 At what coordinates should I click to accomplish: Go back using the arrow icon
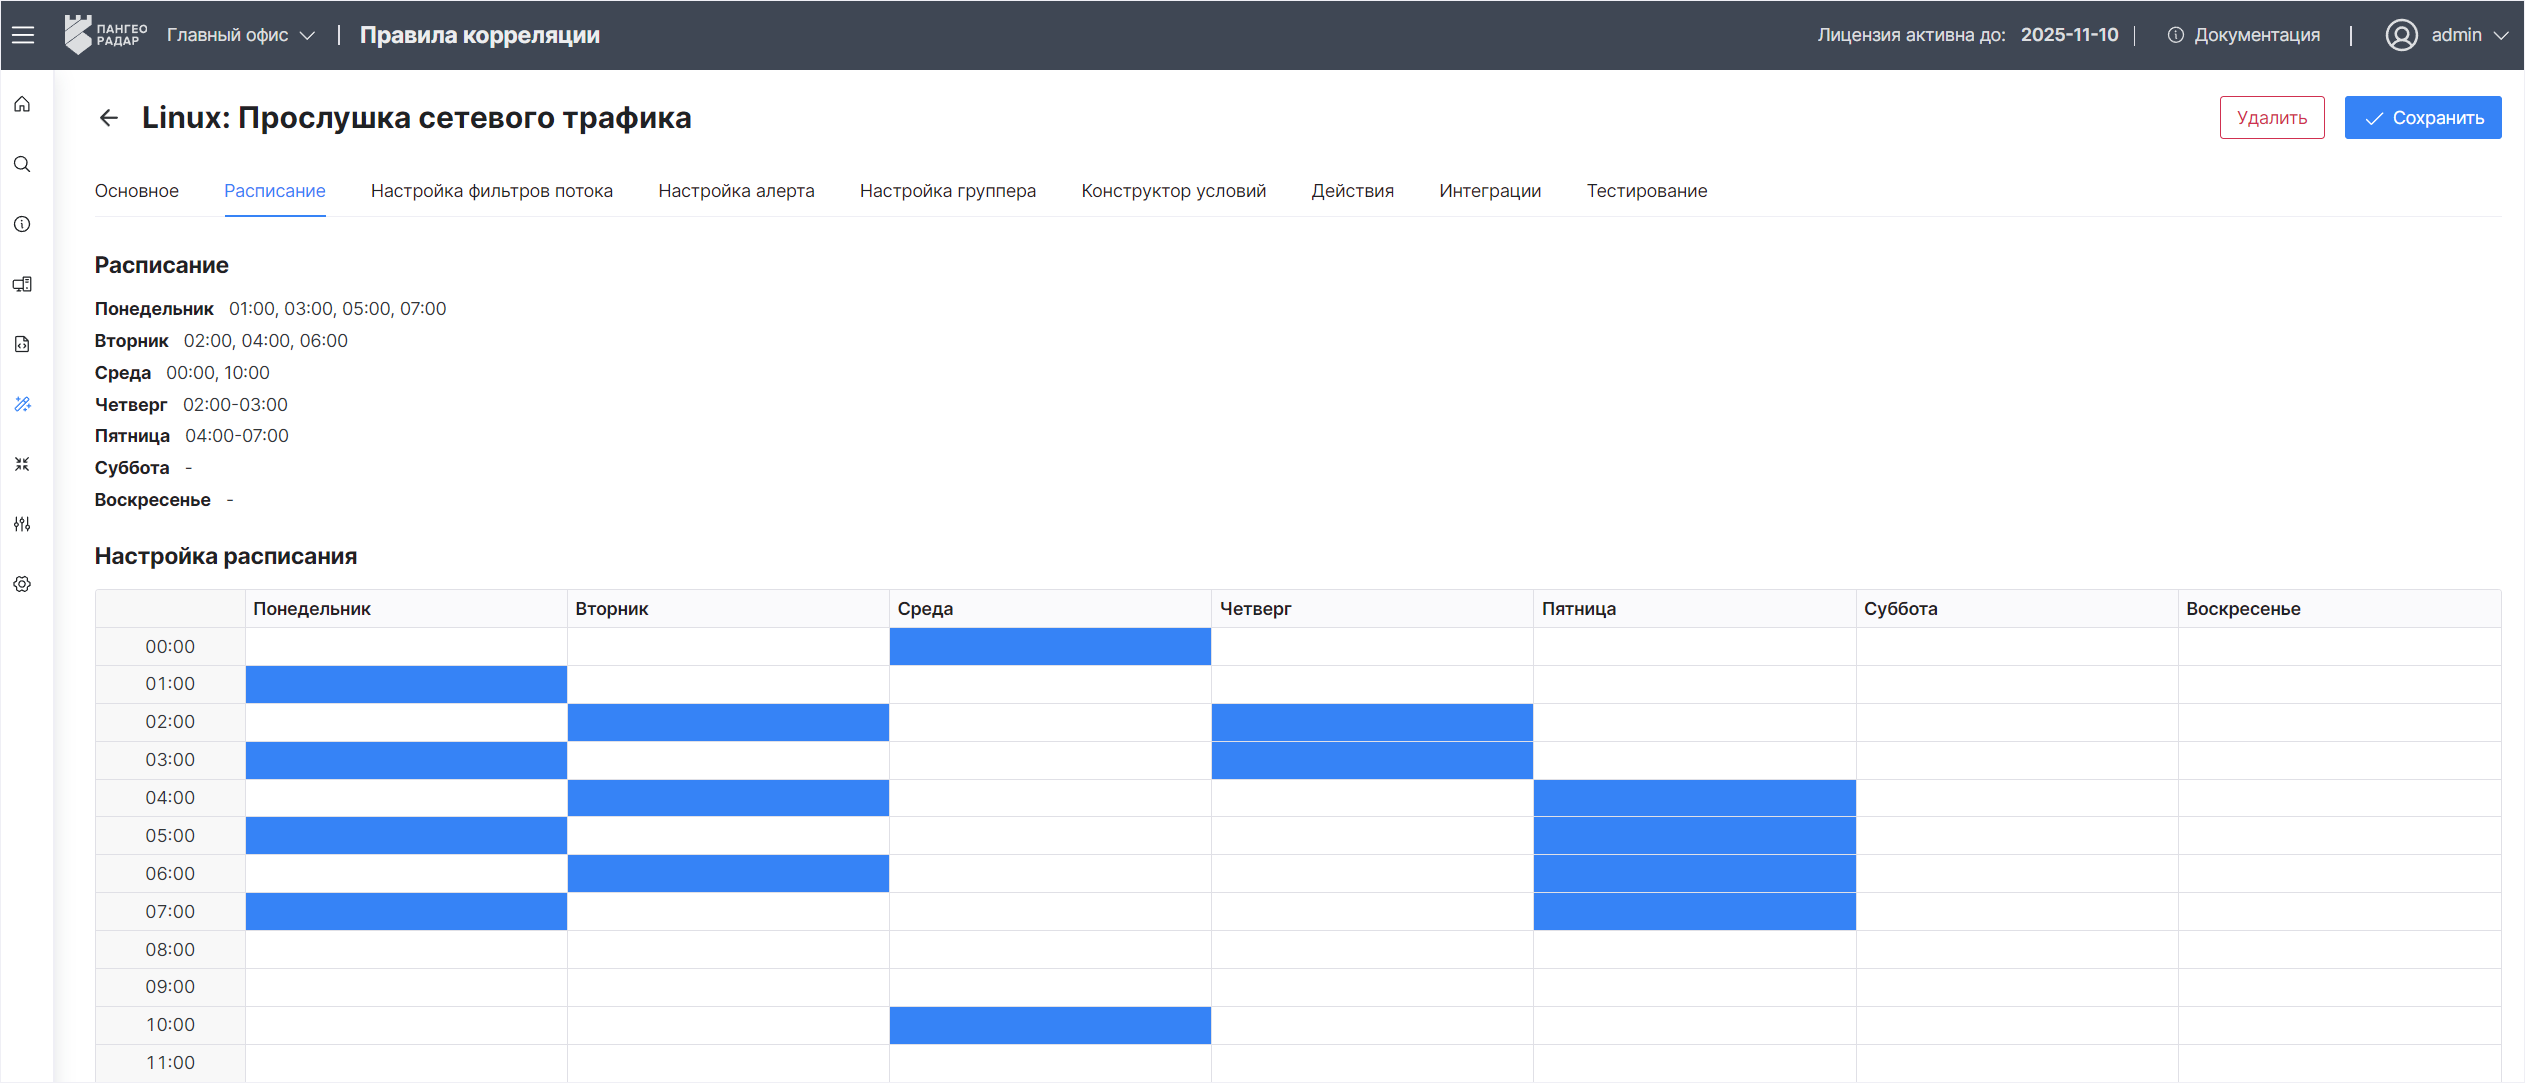pos(109,118)
